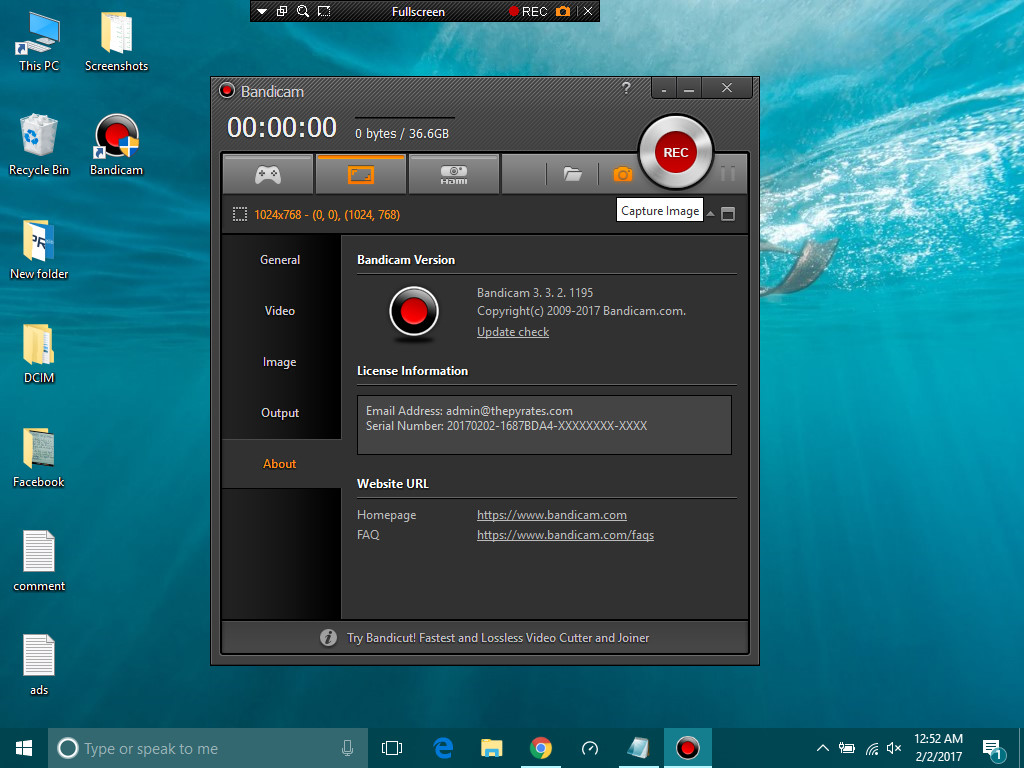This screenshot has height=768, width=1024.
Task: Click the Cortana search box
Action: [208, 748]
